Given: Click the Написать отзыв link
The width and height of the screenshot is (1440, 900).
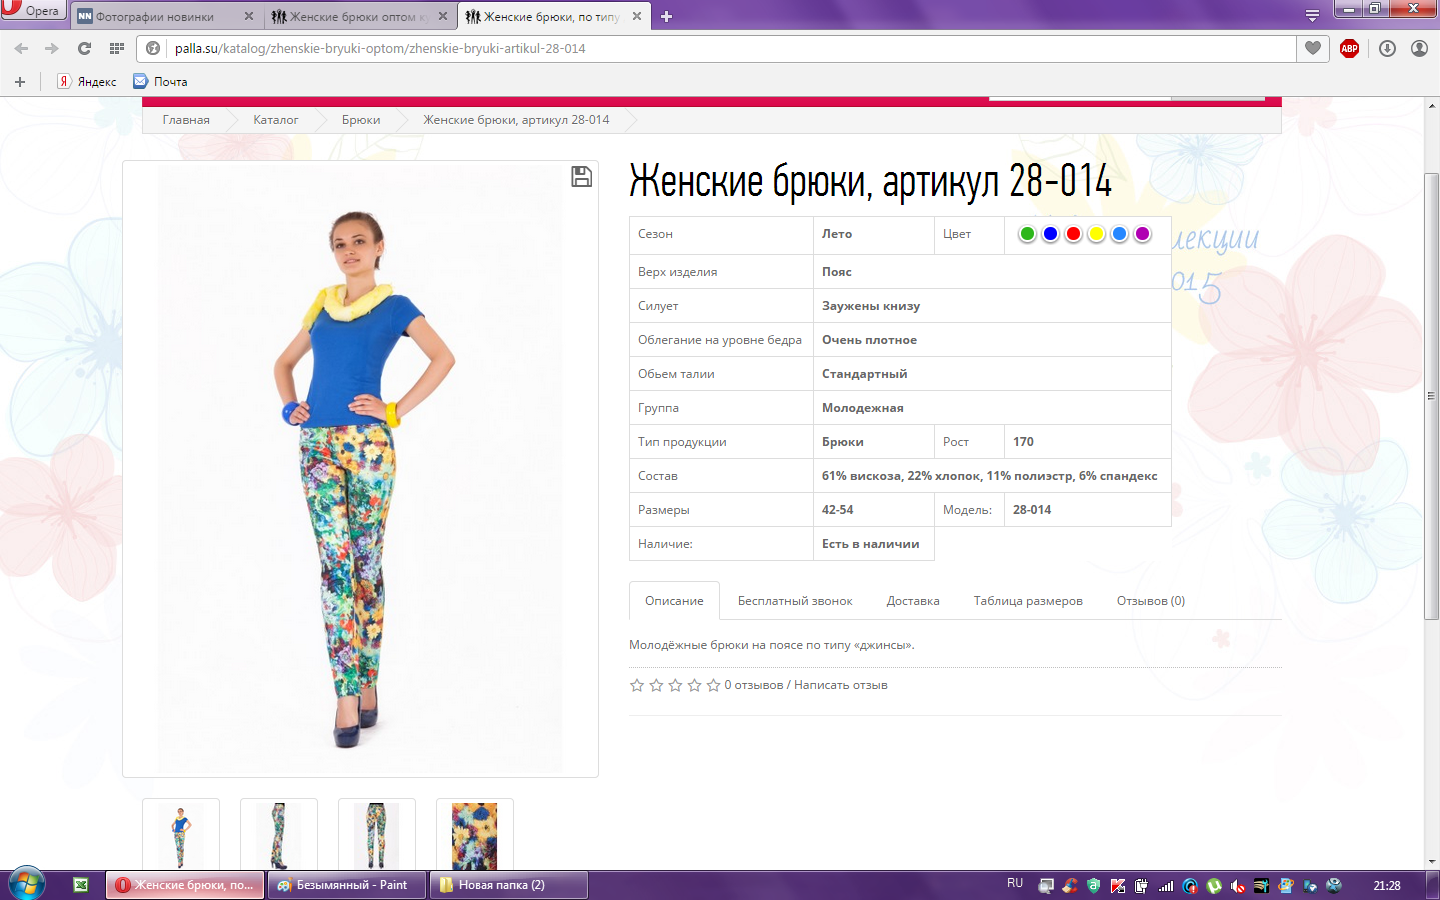Looking at the screenshot, I should tap(840, 685).
